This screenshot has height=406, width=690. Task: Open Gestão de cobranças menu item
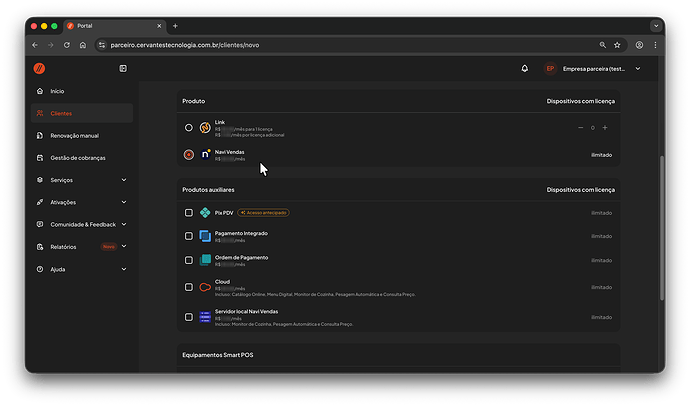(x=77, y=158)
